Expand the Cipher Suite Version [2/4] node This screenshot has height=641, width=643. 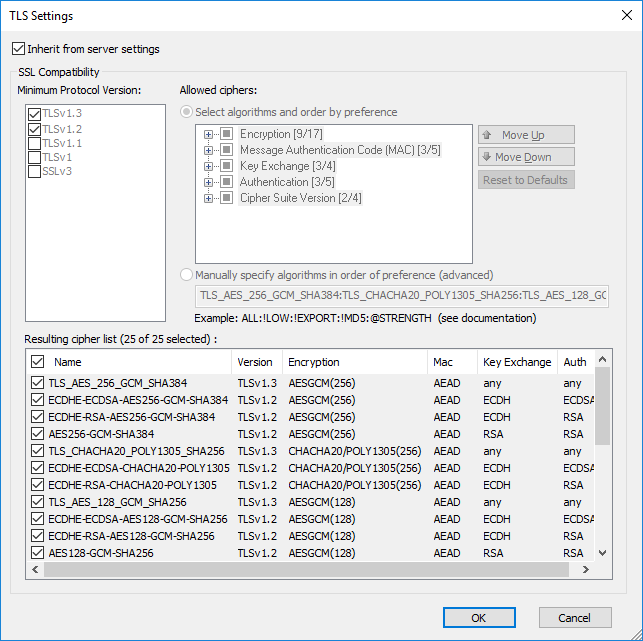pyautogui.click(x=209, y=198)
